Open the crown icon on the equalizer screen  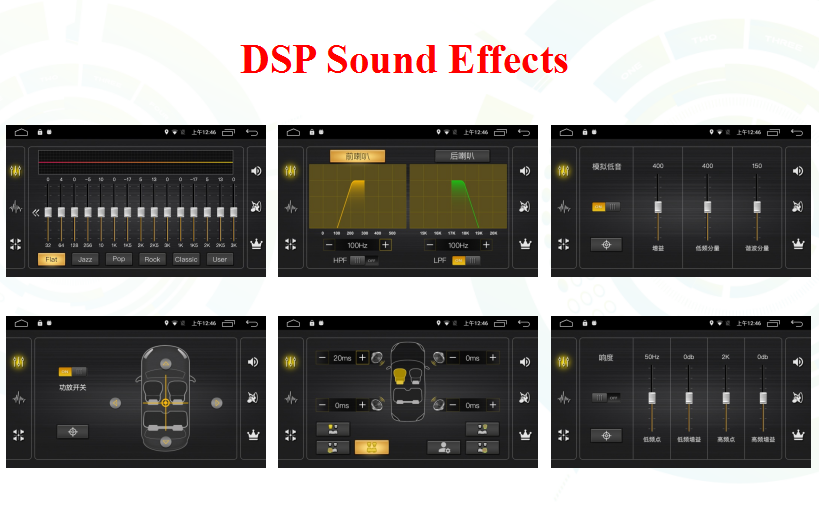256,244
